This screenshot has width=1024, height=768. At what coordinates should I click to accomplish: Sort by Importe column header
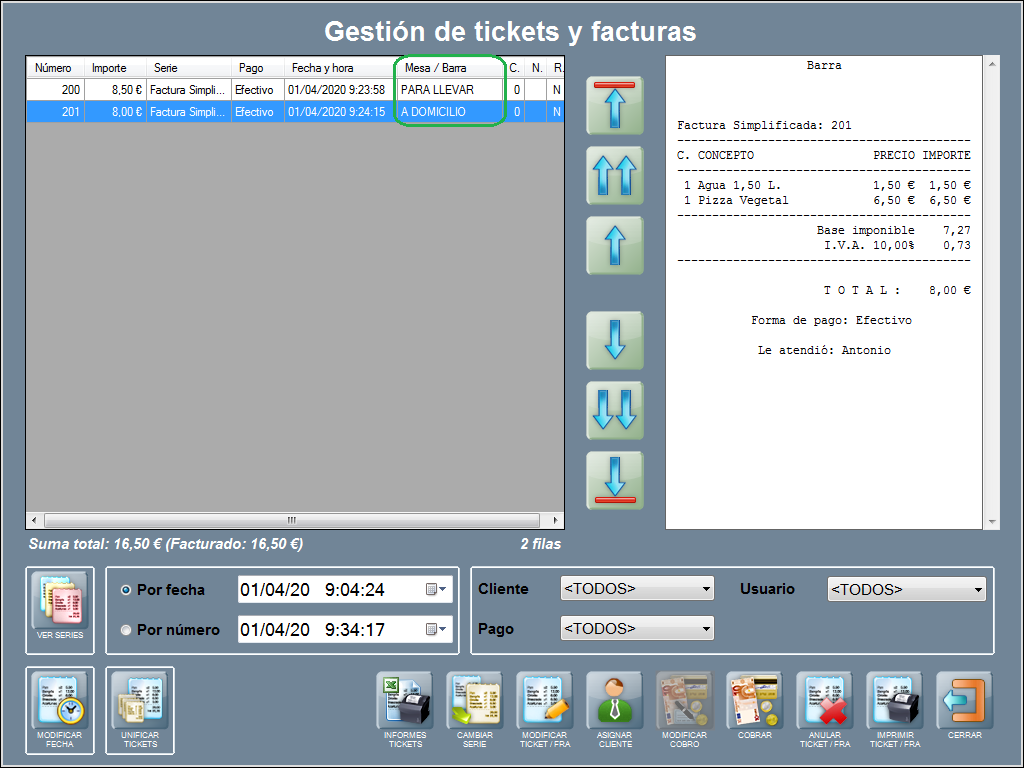click(x=110, y=68)
